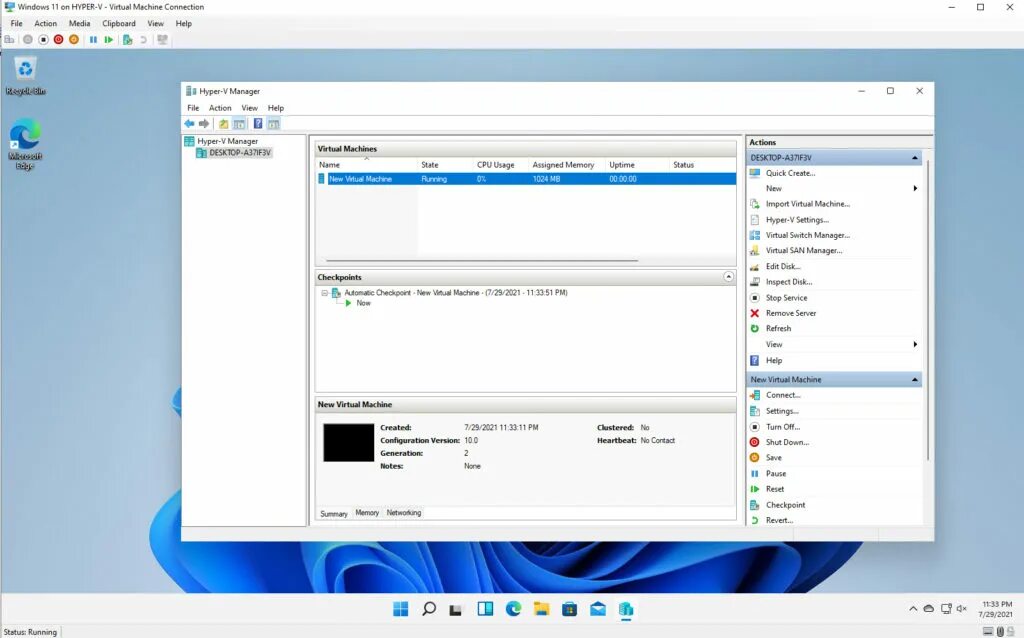Send Ctrl+Alt+Delete to the virtual machine

9,39
